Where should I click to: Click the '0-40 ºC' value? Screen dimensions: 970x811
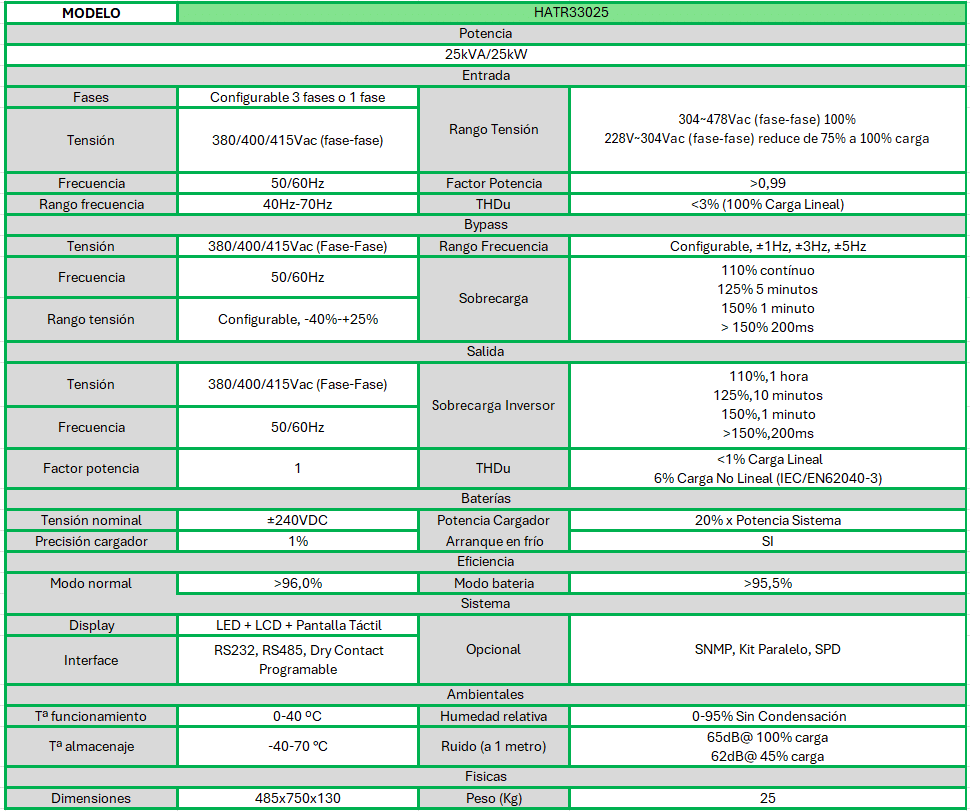pyautogui.click(x=298, y=716)
